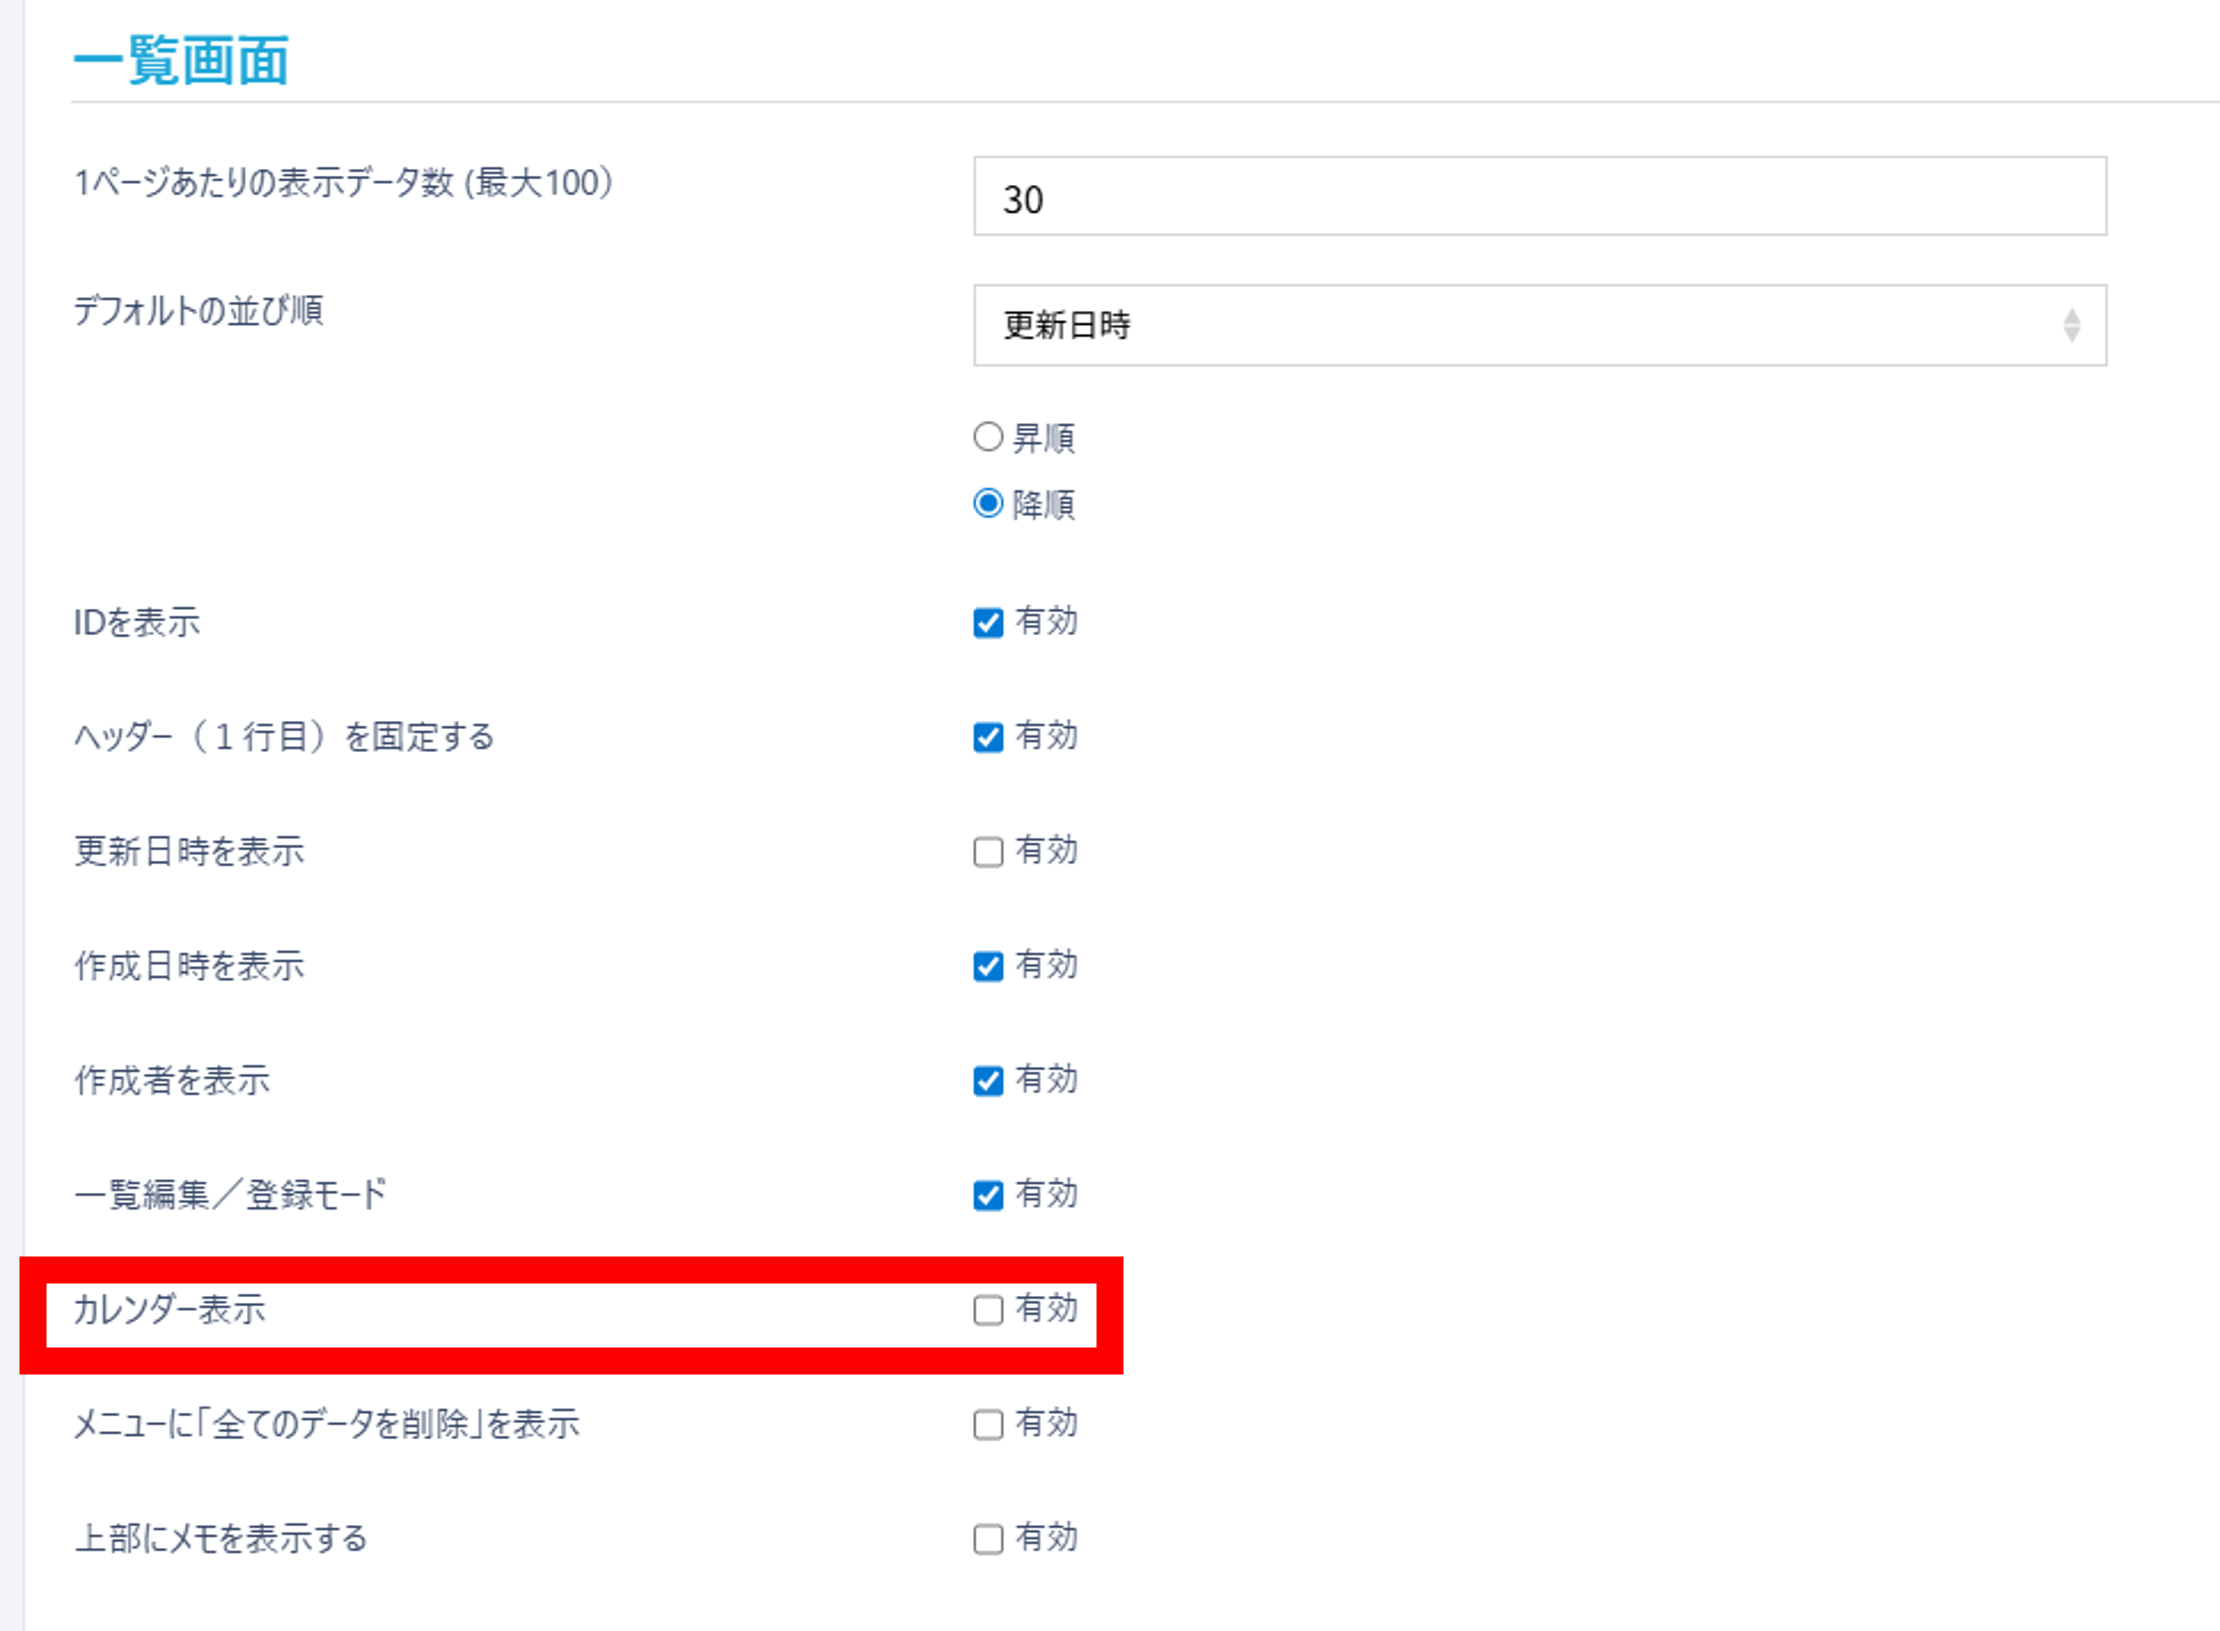Viewport: 2220px width, 1631px height.
Task: Click the sort dropdown arrow icon
Action: [x=2071, y=325]
